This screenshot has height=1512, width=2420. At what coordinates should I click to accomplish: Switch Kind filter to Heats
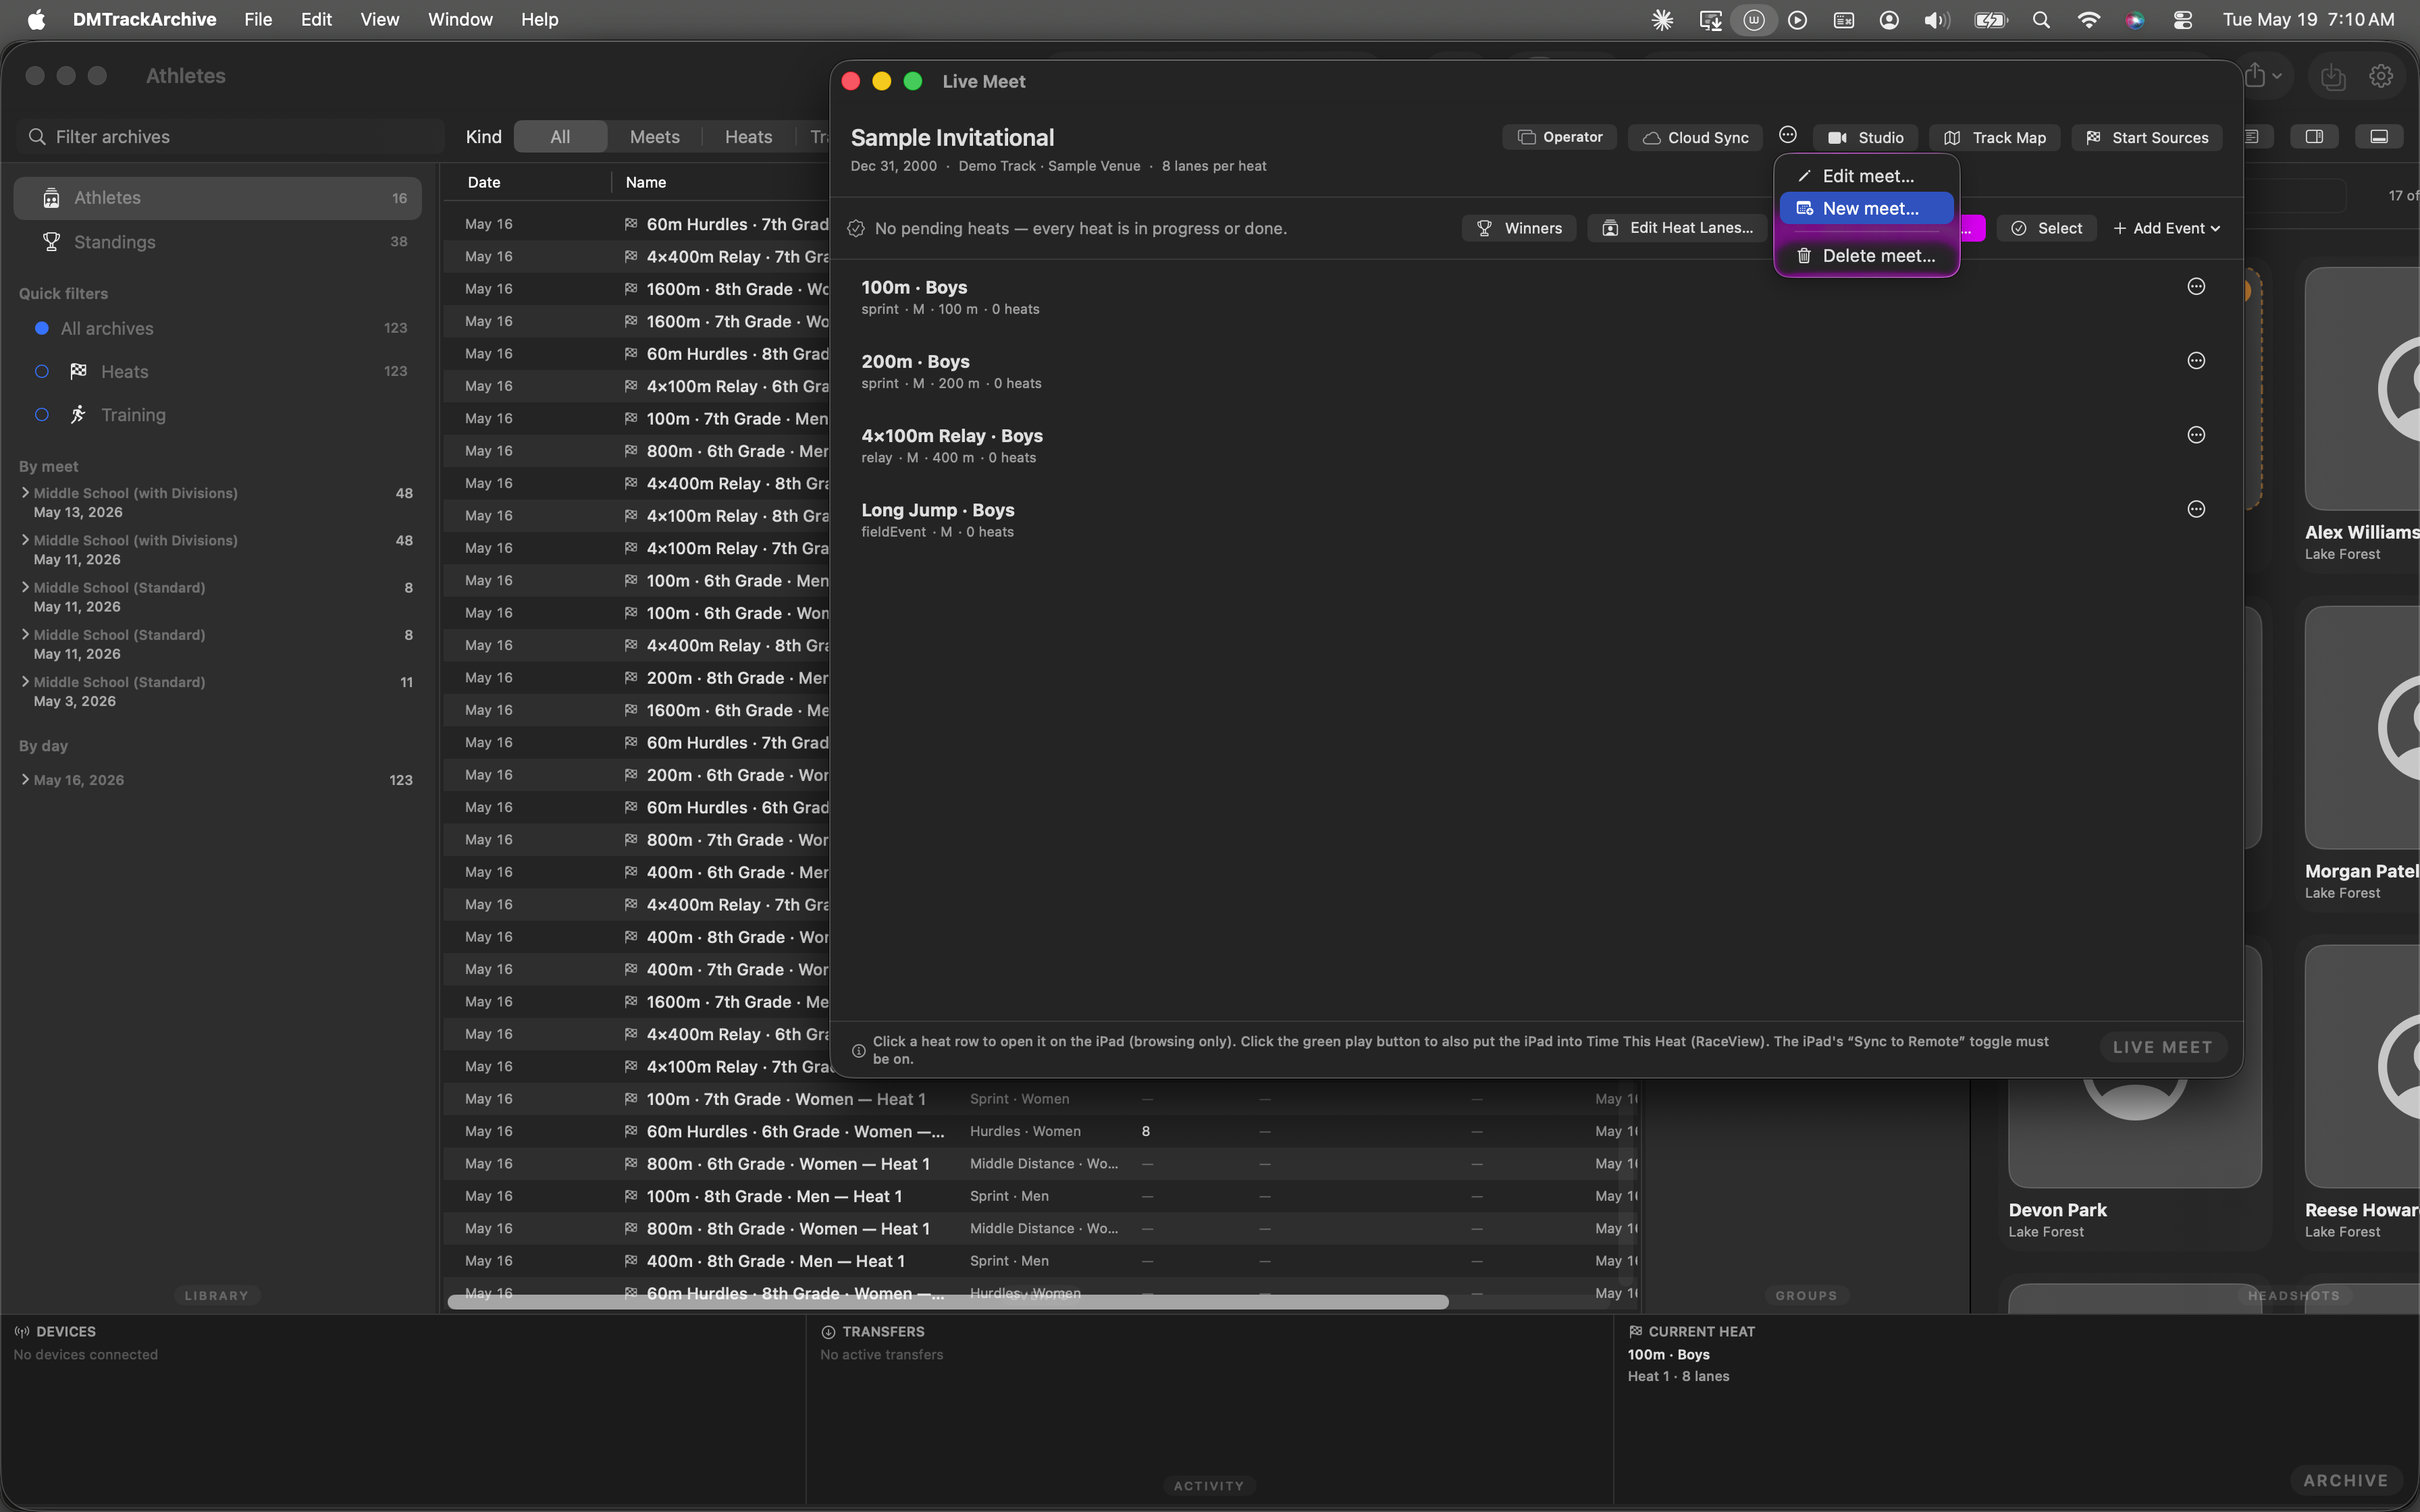(x=748, y=137)
